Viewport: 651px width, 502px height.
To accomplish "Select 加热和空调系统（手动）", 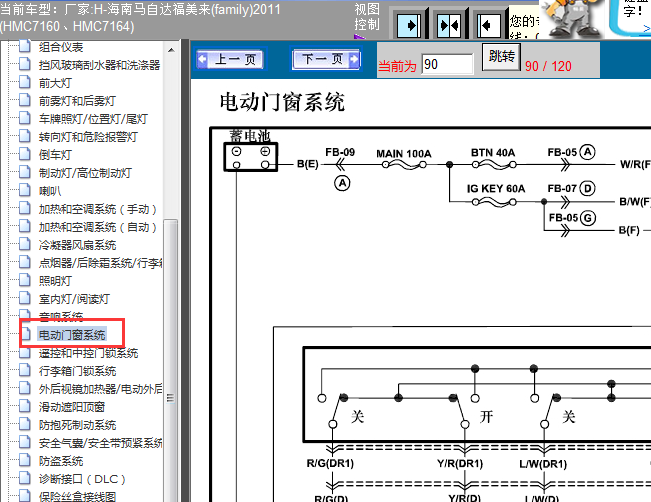I will [x=98, y=209].
